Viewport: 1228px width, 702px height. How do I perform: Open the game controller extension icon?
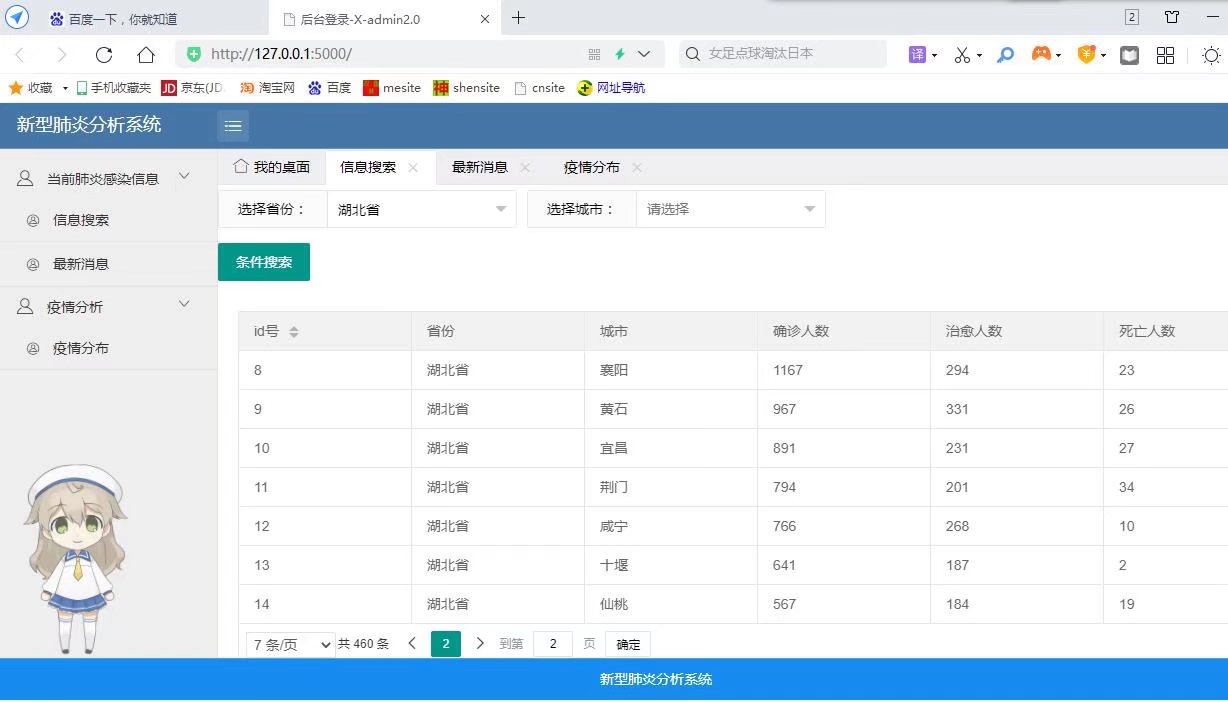click(x=1041, y=54)
